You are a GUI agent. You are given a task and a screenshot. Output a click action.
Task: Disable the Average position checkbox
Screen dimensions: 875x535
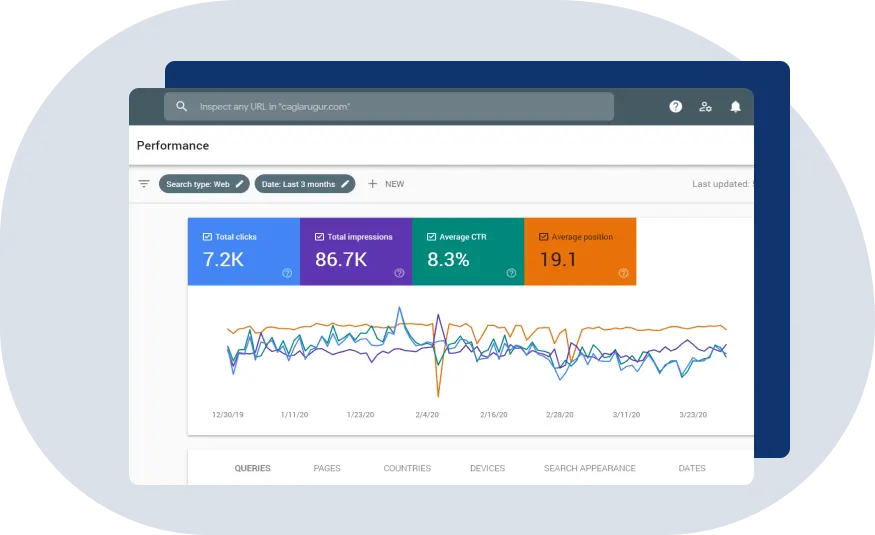(x=543, y=237)
